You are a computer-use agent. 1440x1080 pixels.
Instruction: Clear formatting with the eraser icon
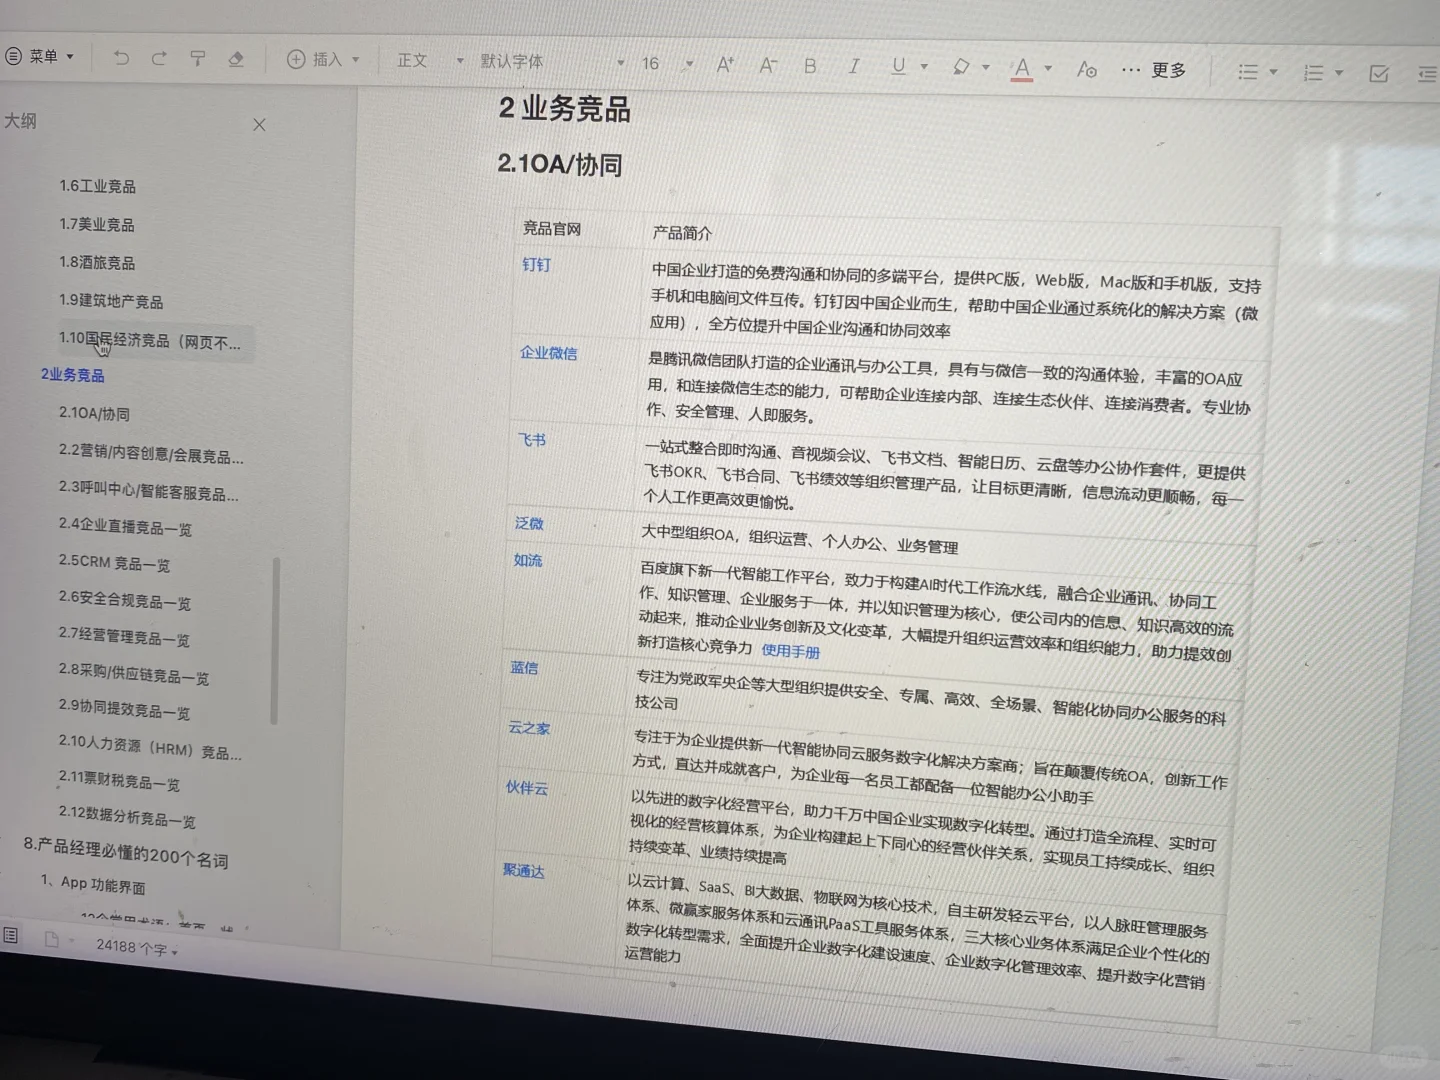[x=236, y=60]
